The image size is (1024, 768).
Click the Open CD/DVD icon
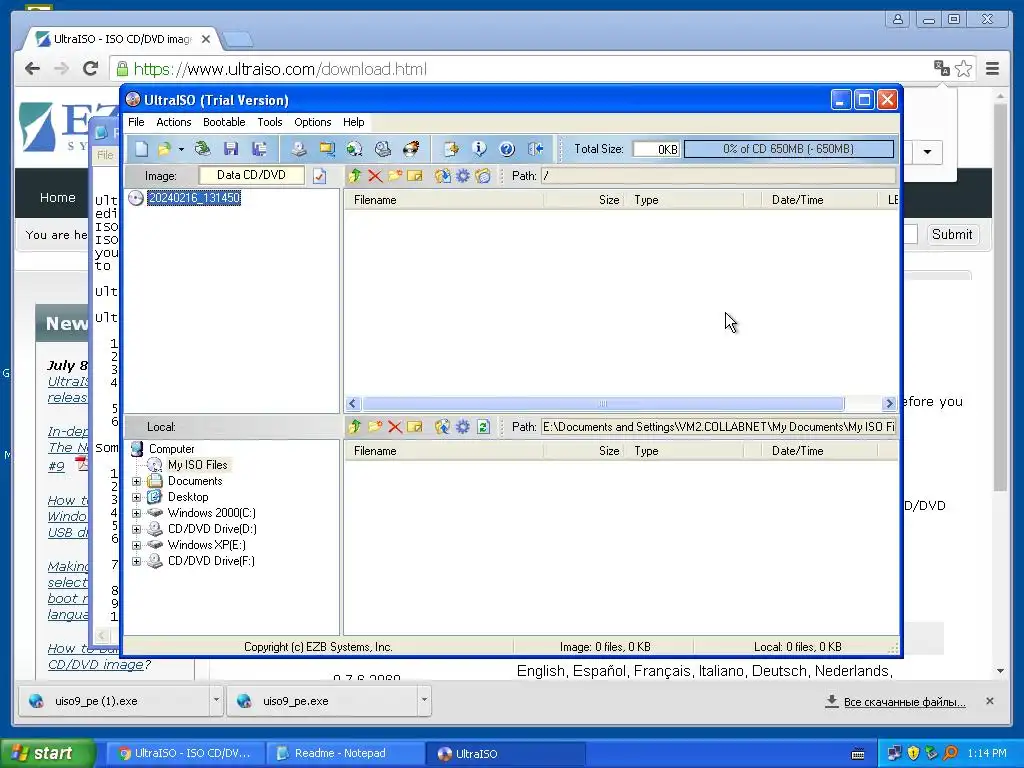[202, 149]
